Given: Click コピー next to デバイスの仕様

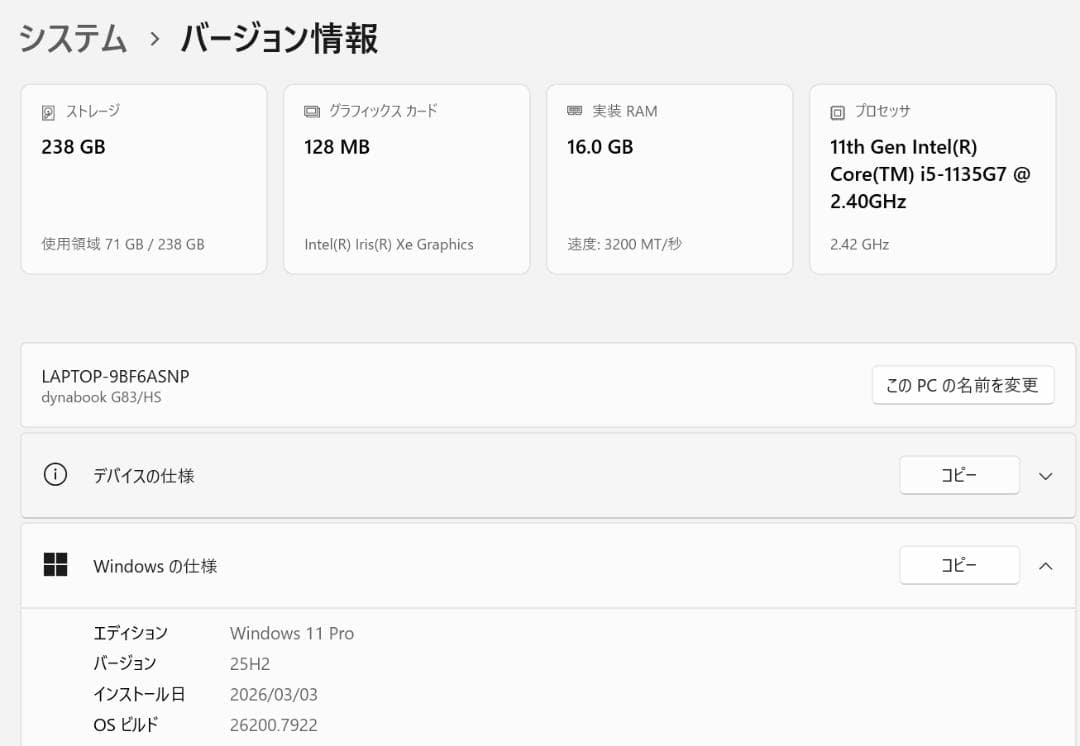Looking at the screenshot, I should click(959, 475).
